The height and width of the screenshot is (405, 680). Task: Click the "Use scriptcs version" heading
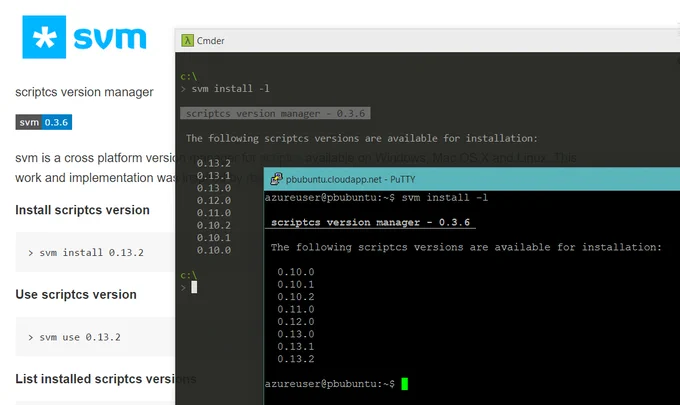[76, 294]
